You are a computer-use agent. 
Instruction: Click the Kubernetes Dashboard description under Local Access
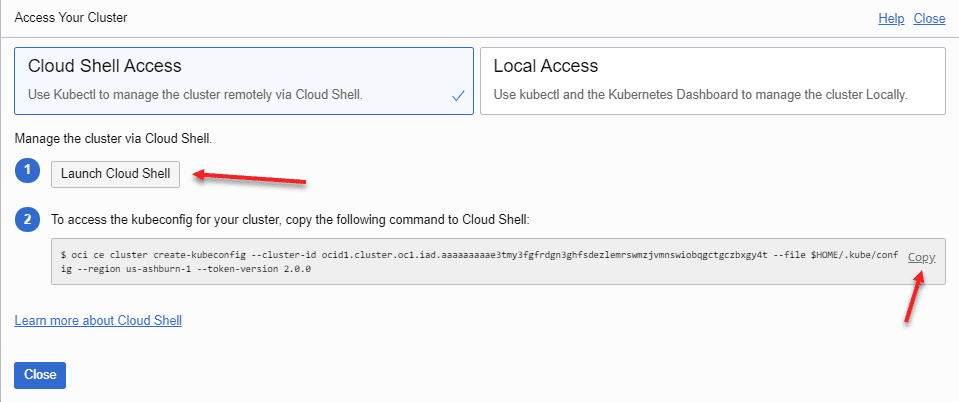pos(701,95)
